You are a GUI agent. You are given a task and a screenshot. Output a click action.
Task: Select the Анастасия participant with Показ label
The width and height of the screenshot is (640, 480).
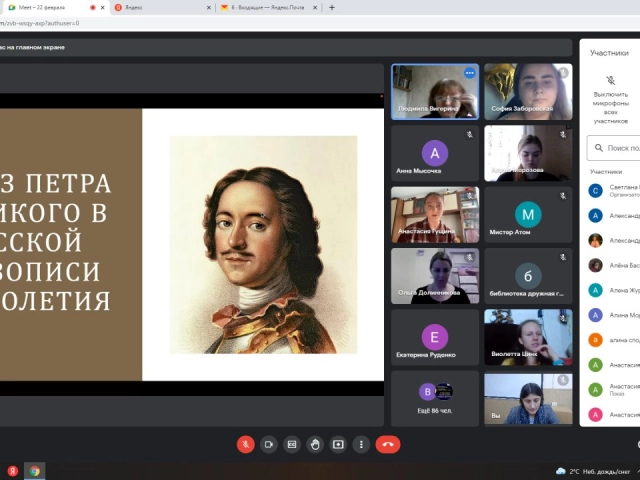tap(613, 390)
